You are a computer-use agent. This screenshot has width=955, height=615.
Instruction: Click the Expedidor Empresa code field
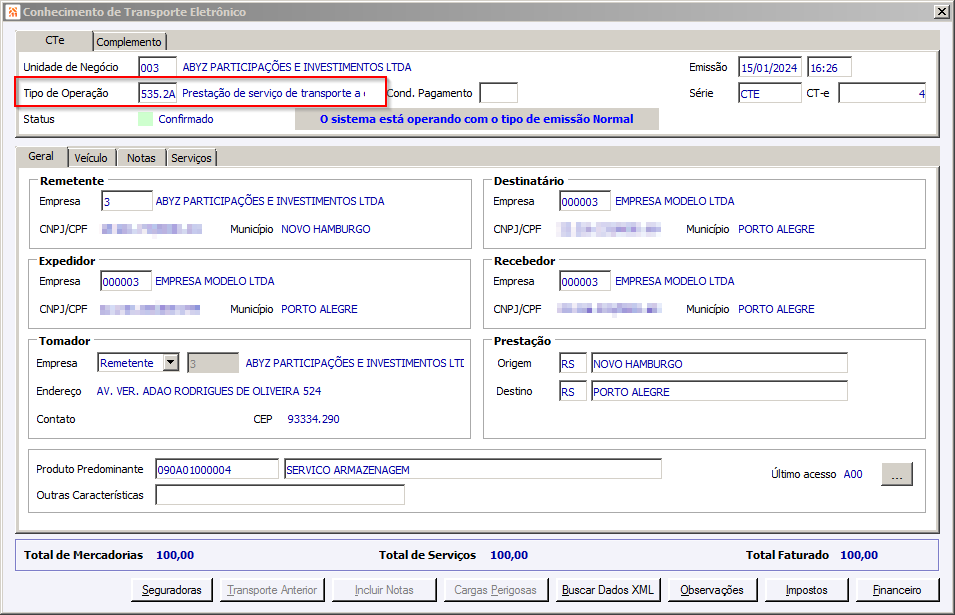(125, 281)
